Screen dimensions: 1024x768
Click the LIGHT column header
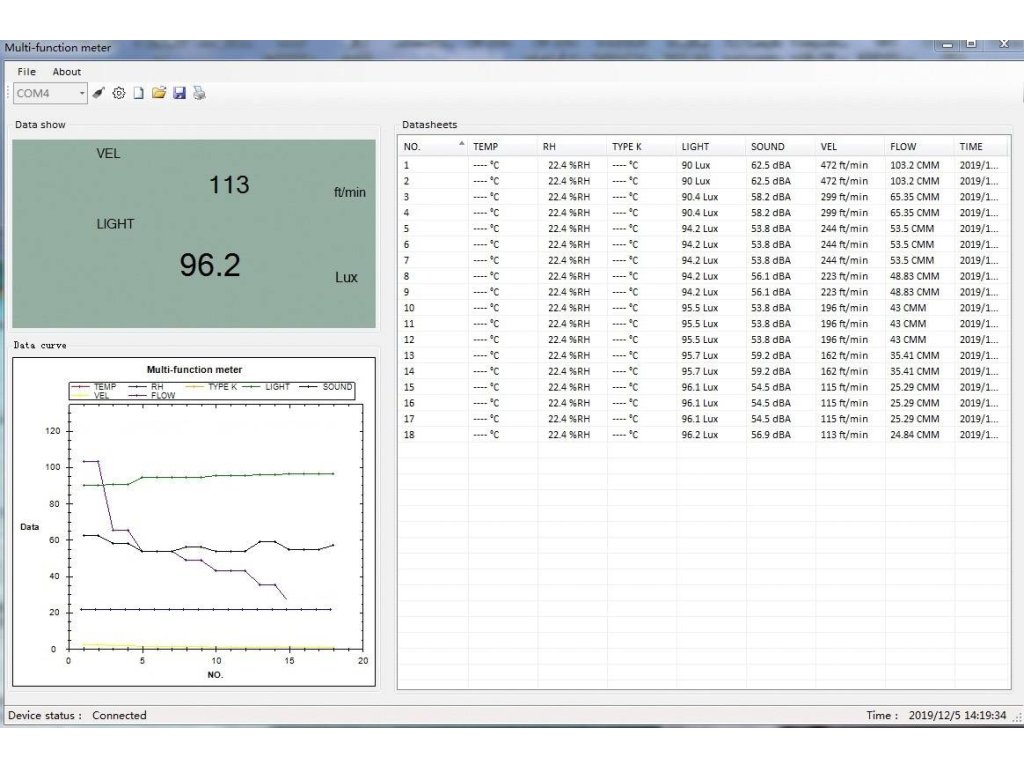695,147
